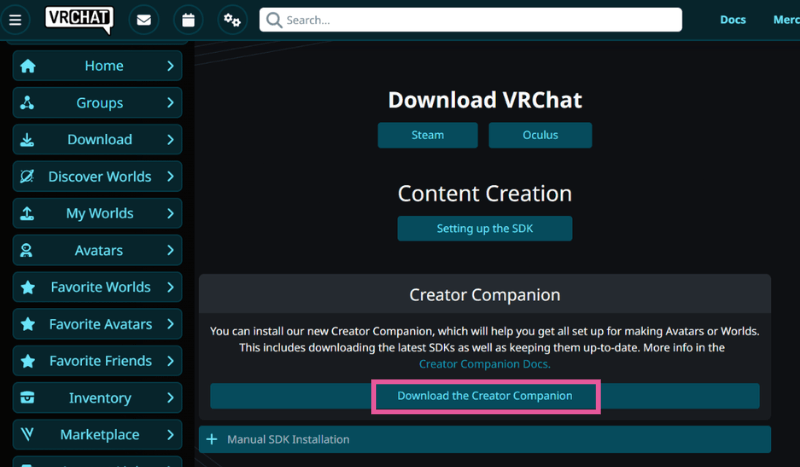Click the Favorite Worlds star icon
Viewport: 800px width, 467px height.
point(28,287)
